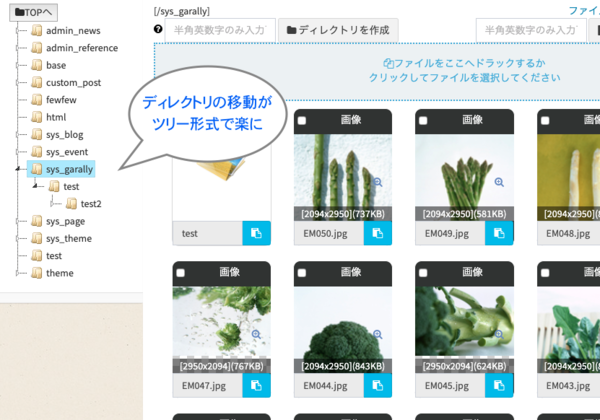
Task: Expand the sys_page tree node
Action: coord(17,221)
